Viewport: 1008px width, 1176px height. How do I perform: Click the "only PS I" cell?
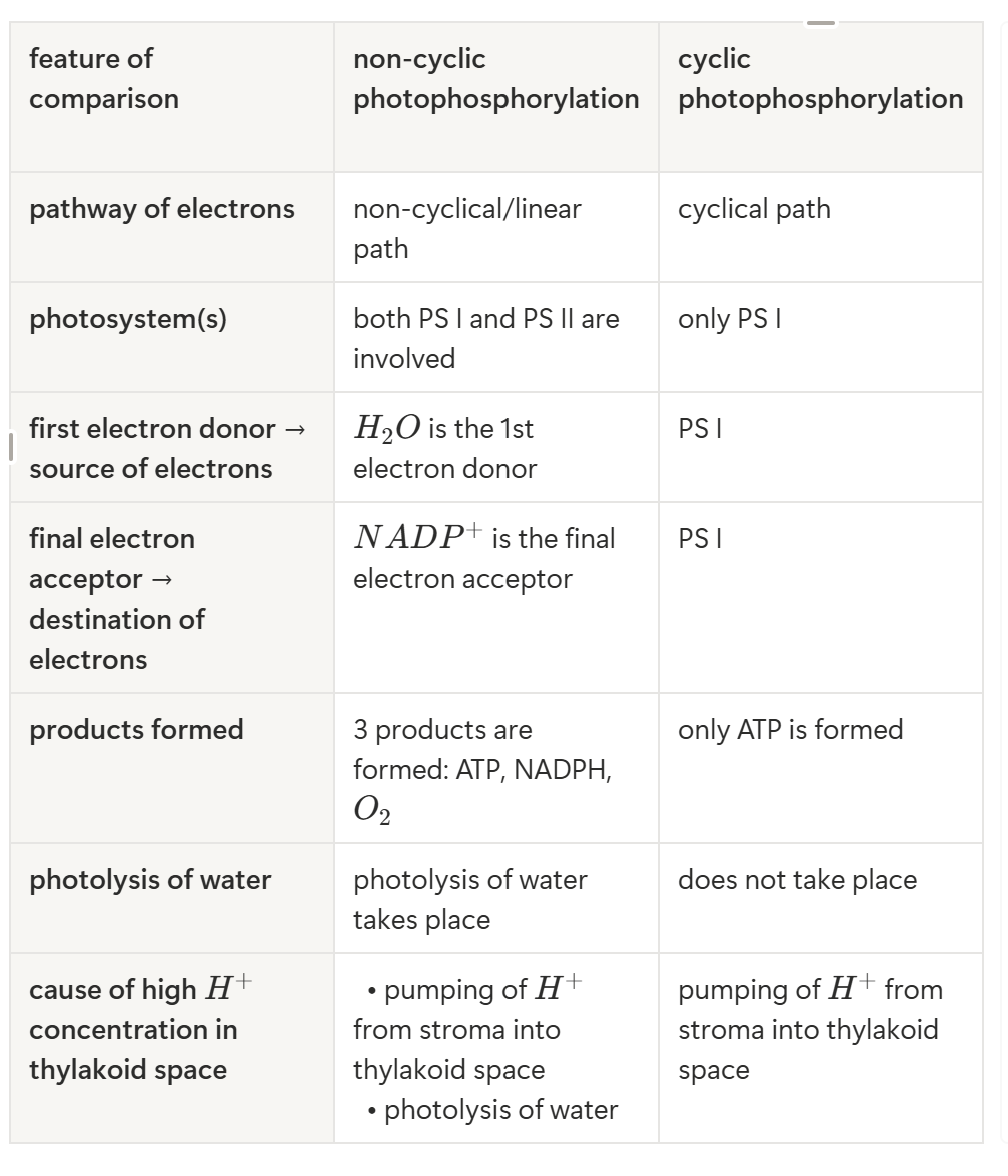(820, 338)
